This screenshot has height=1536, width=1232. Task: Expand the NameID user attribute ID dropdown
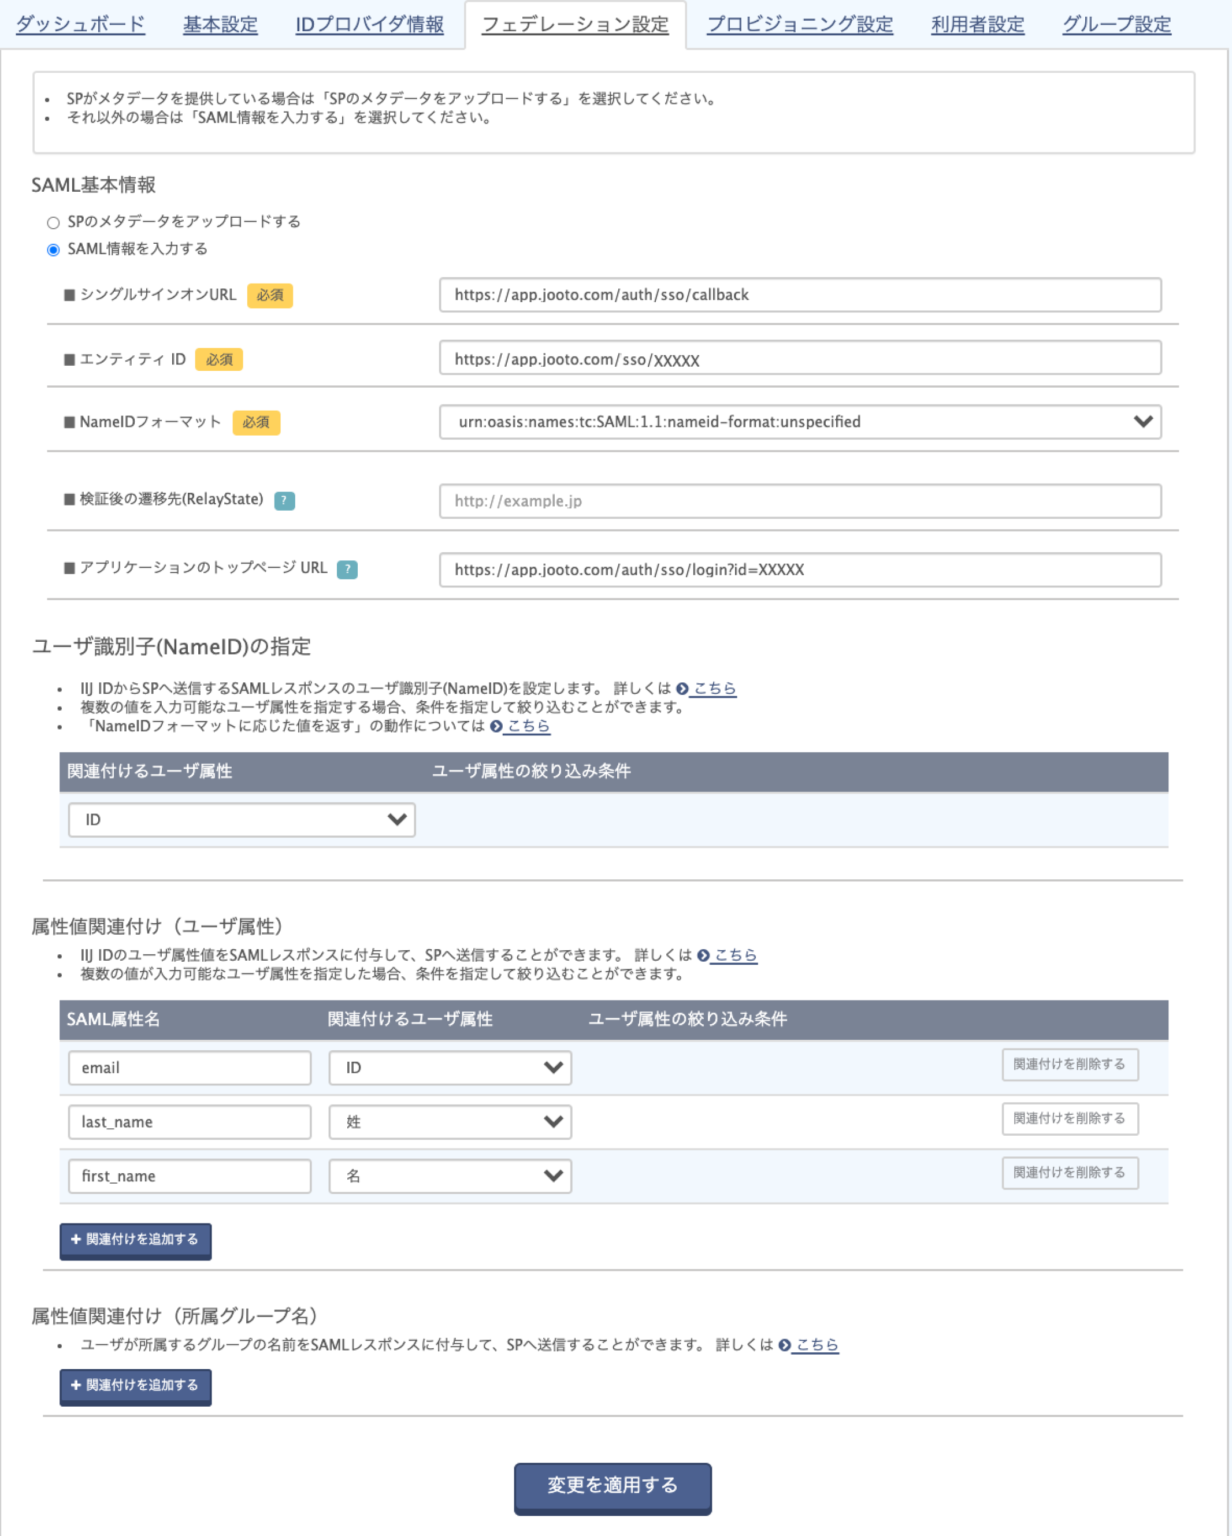pos(242,820)
